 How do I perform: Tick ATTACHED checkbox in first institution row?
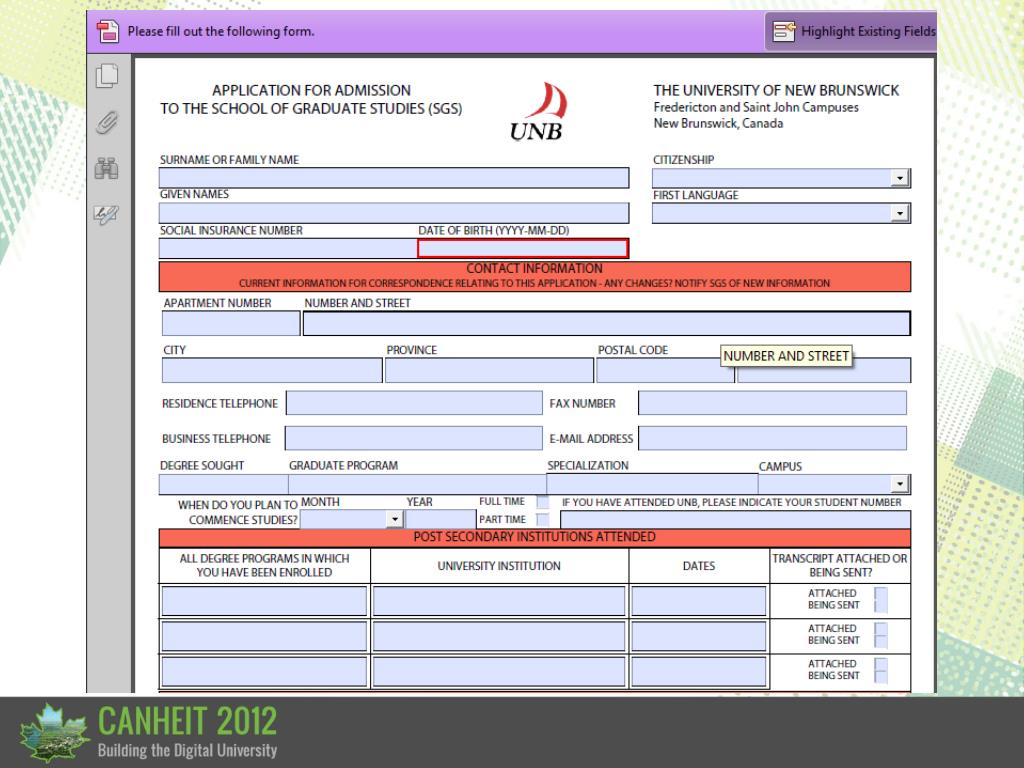881,593
